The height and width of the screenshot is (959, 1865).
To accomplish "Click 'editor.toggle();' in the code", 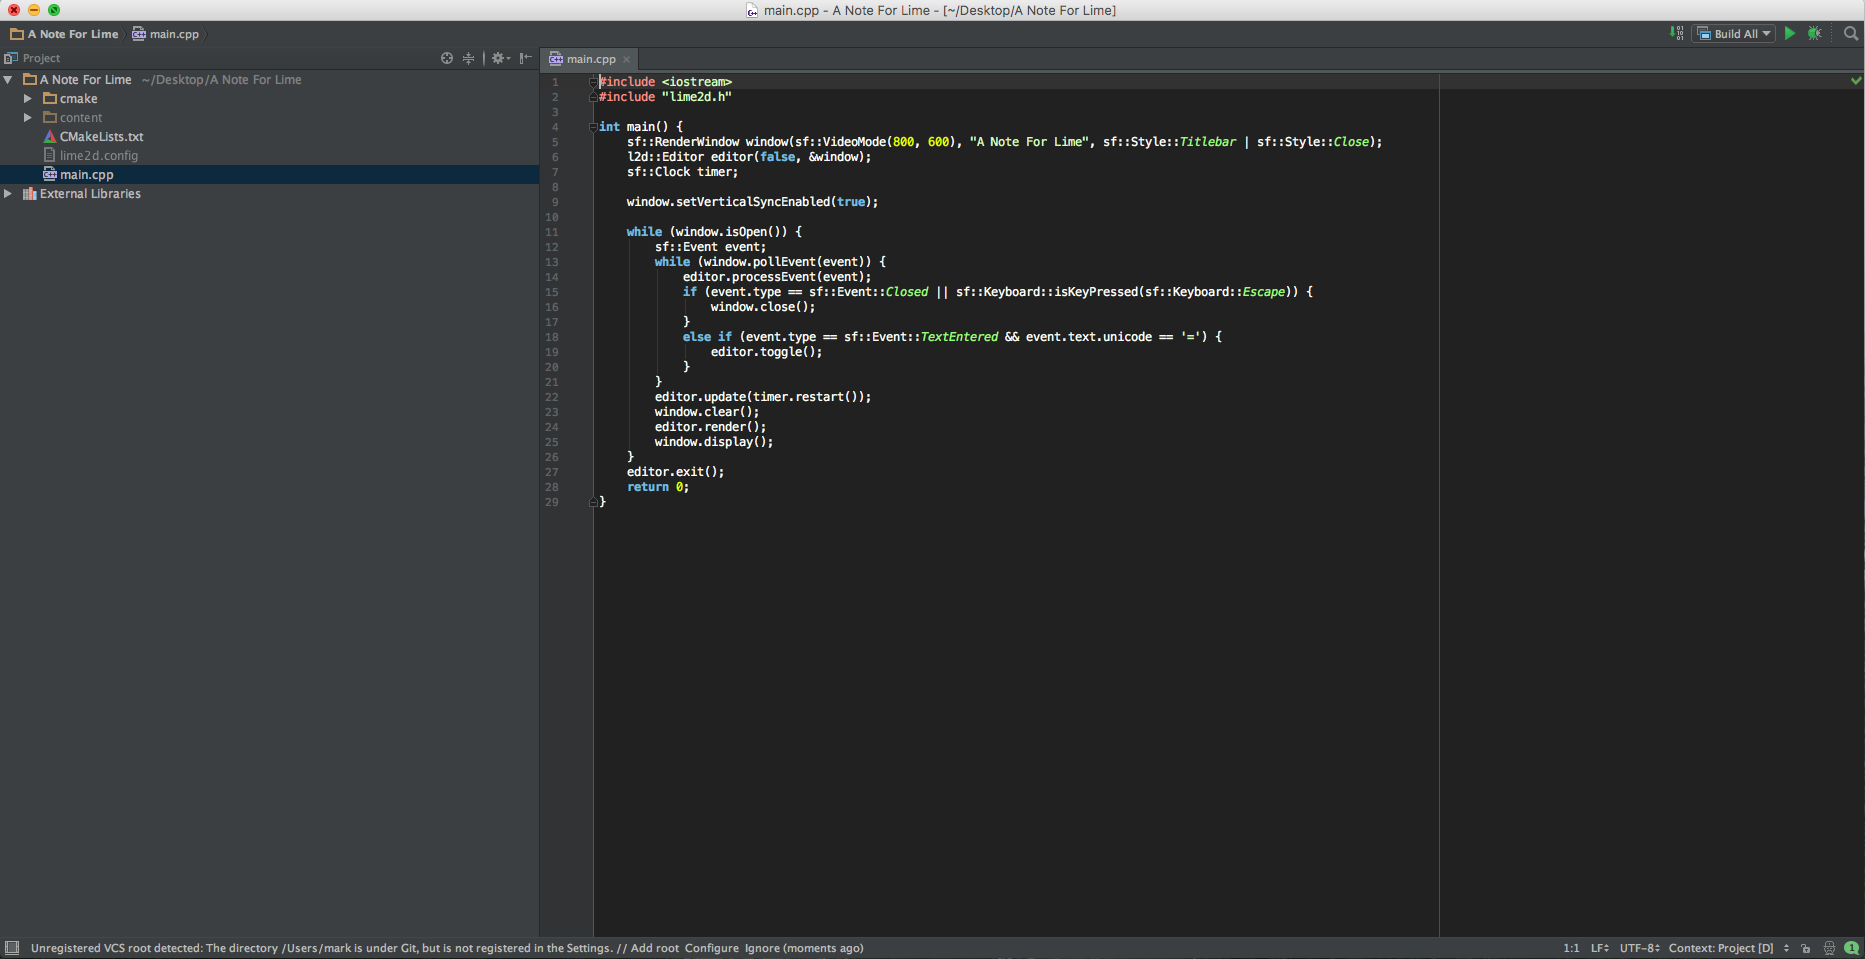I will (x=767, y=352).
